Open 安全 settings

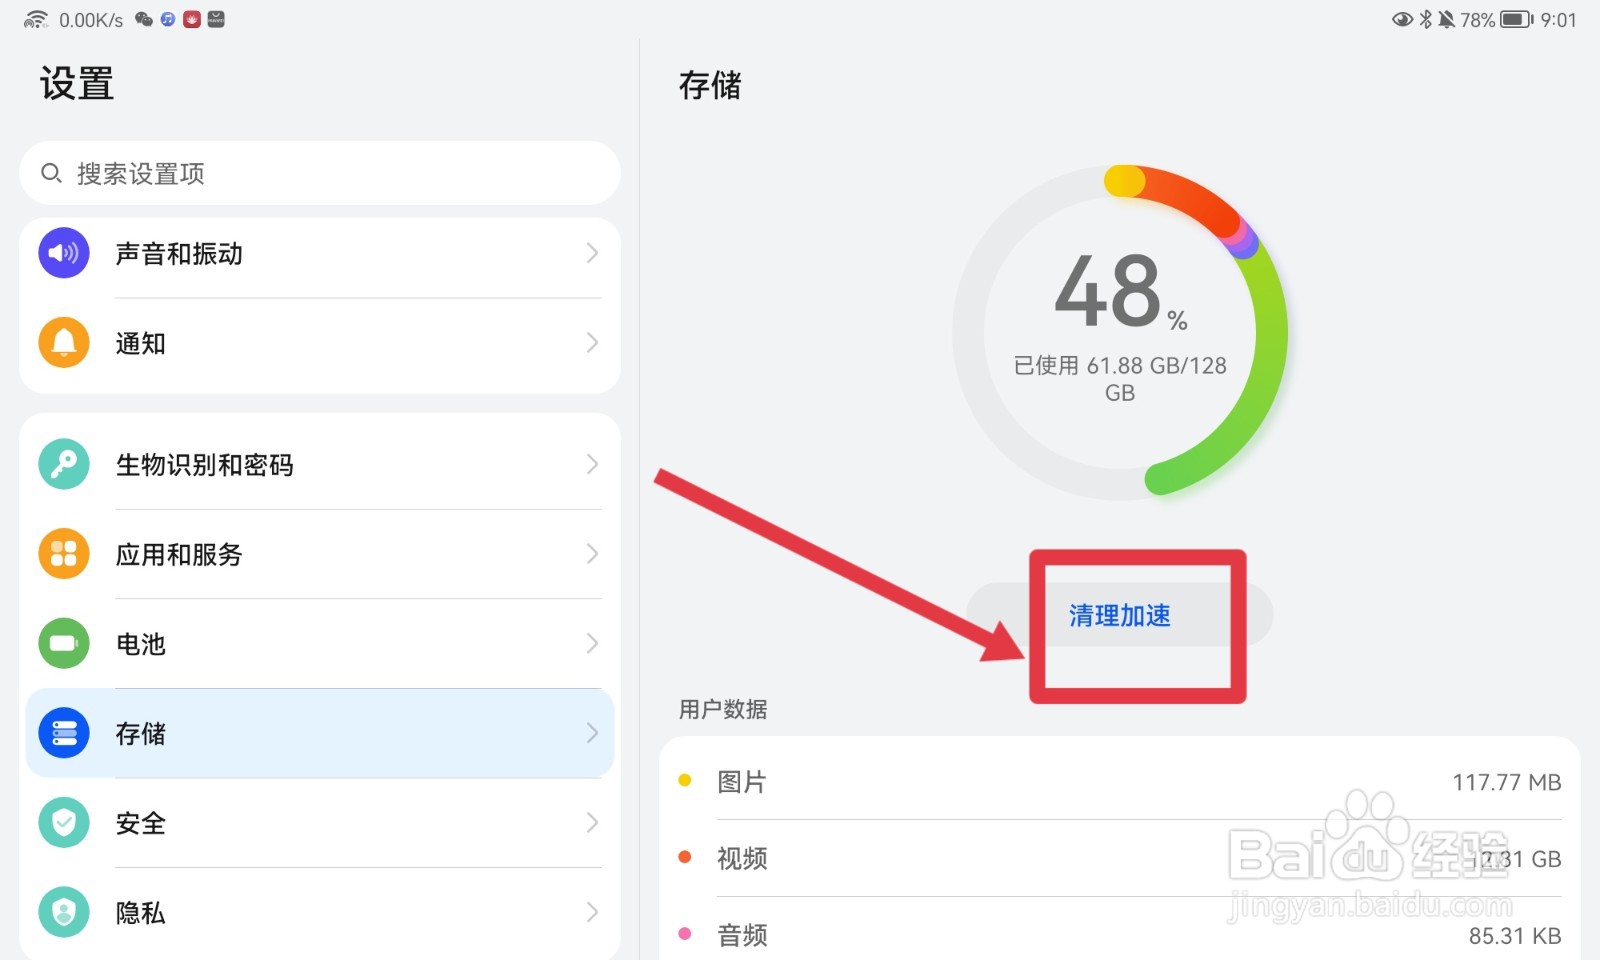(320, 823)
